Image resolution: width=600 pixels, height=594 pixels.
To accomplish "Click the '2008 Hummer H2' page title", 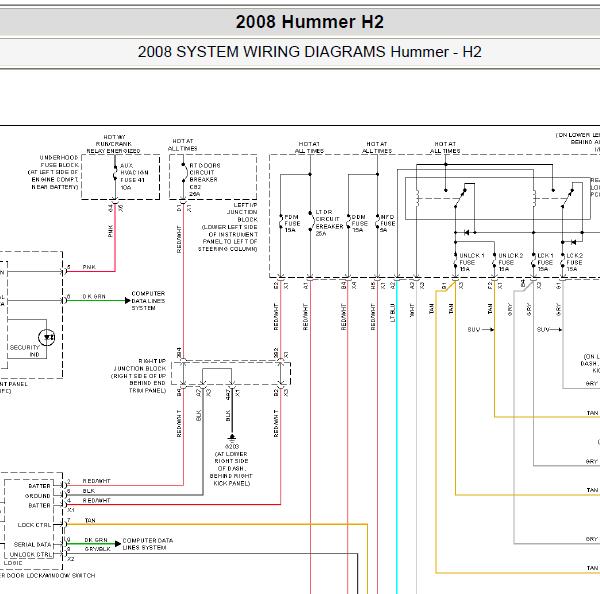I will 310,22.
